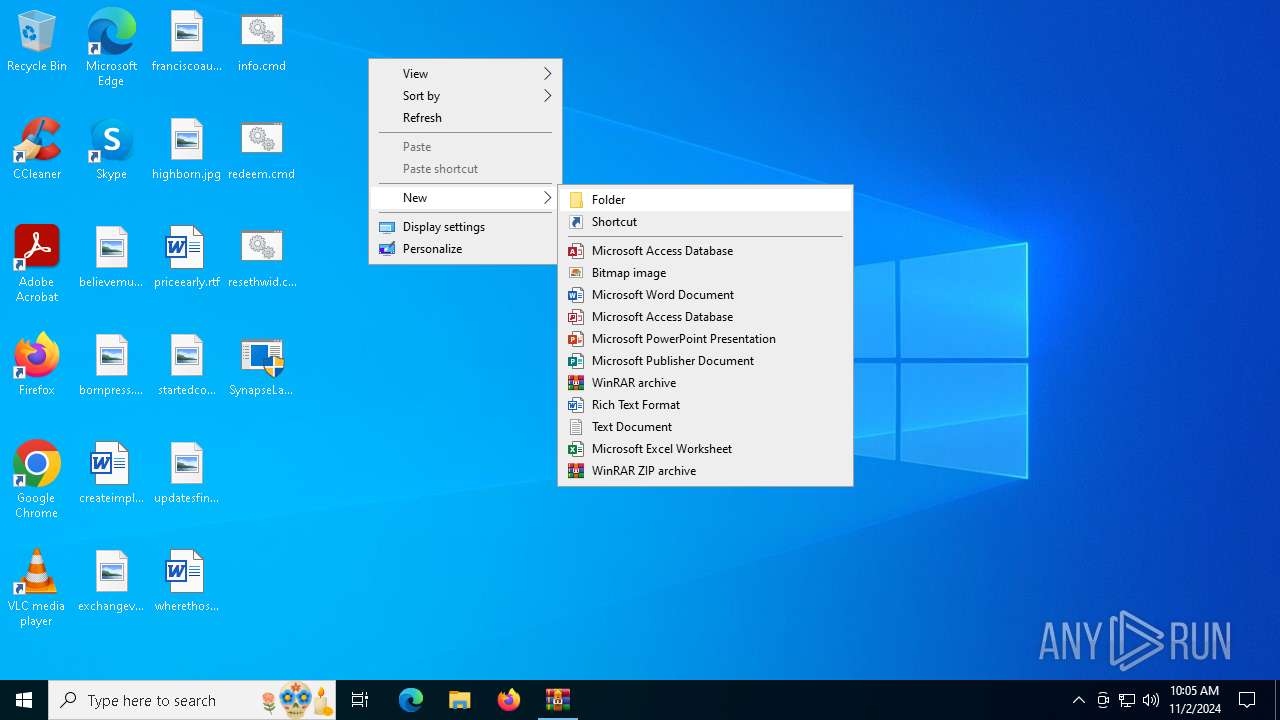Image resolution: width=1280 pixels, height=720 pixels.
Task: Open the WinRAR taskbar button
Action: 557,700
